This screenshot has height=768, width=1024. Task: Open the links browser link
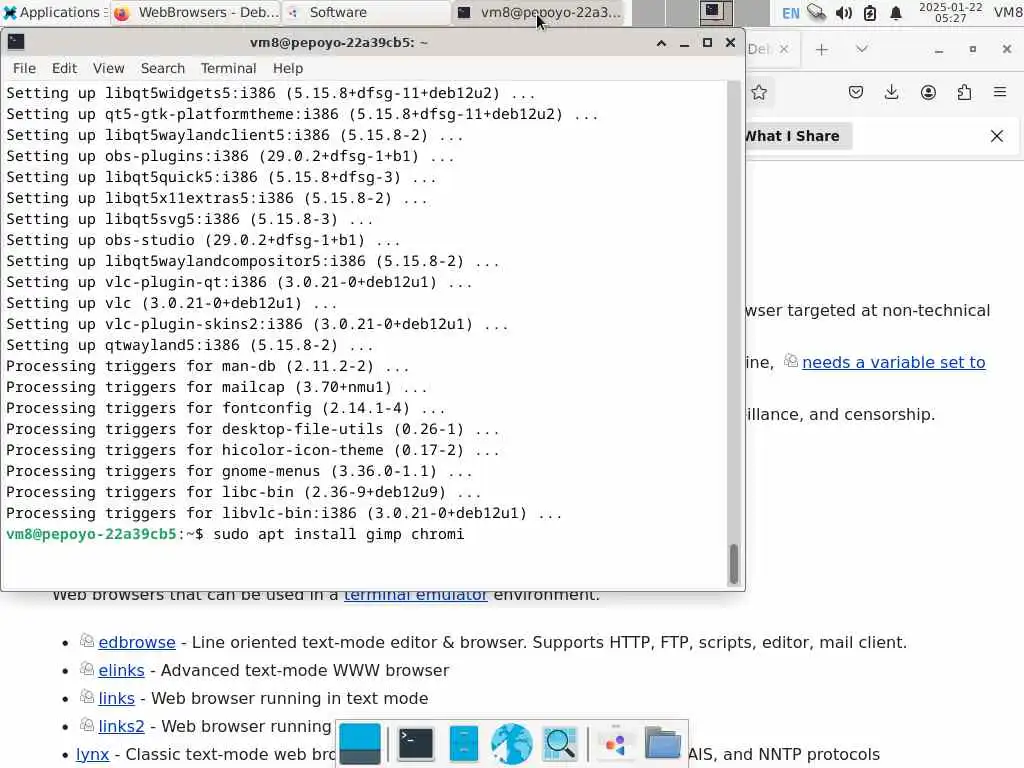point(116,699)
